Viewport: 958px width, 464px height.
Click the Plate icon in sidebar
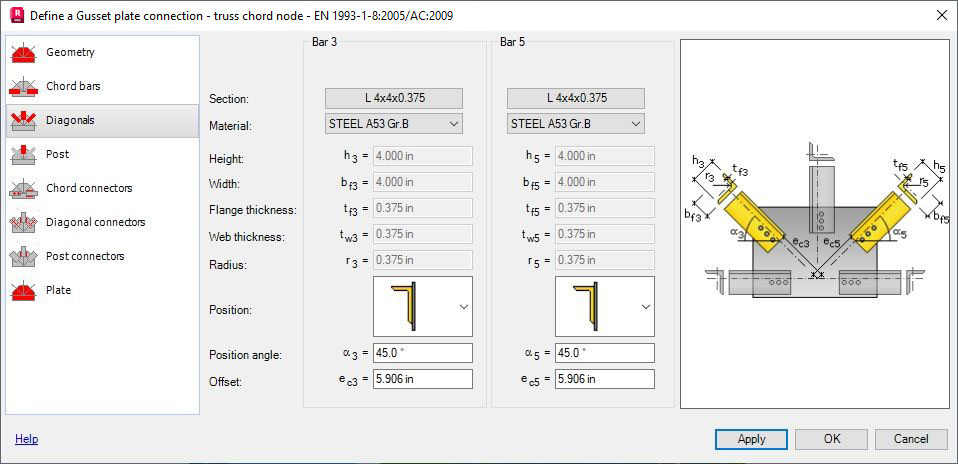click(24, 290)
